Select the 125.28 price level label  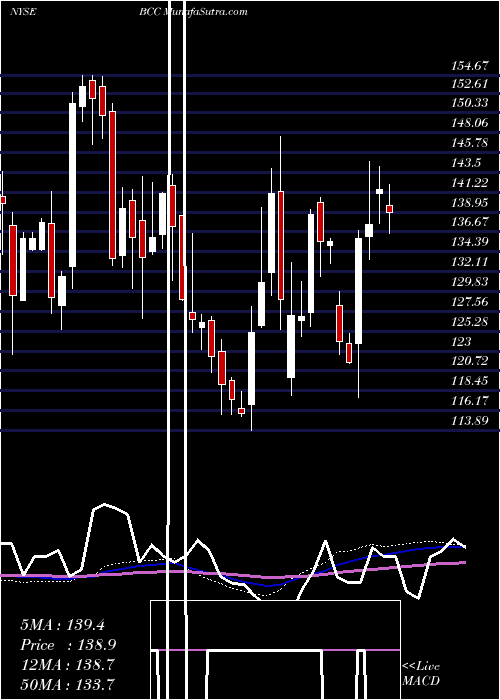pyautogui.click(x=470, y=321)
